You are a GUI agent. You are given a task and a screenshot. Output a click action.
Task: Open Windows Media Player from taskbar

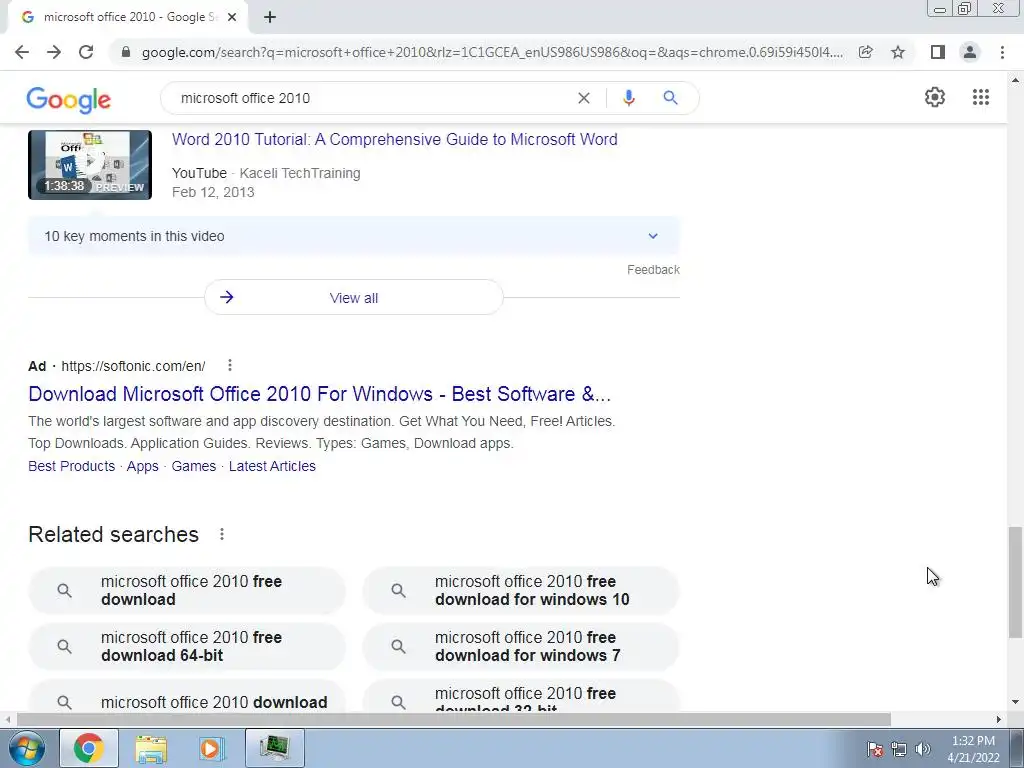point(212,748)
